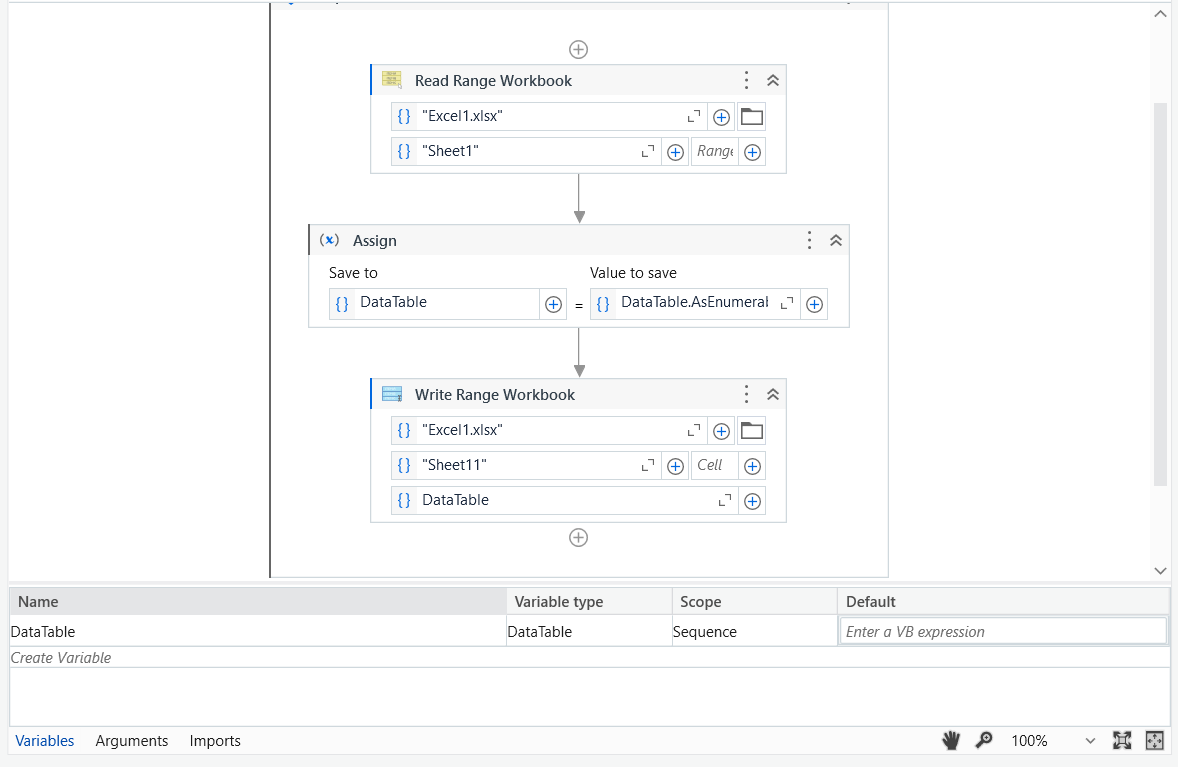Add activity above Read Range Workbook

(x=578, y=50)
